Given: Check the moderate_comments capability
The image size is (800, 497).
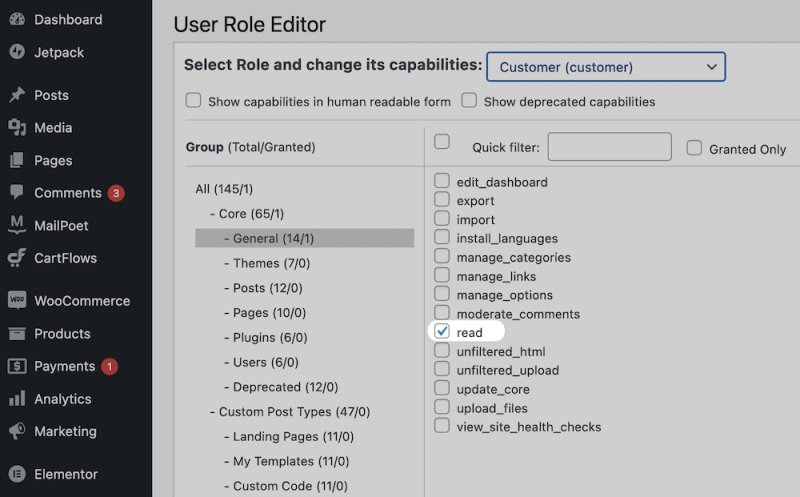Looking at the screenshot, I should tap(442, 312).
